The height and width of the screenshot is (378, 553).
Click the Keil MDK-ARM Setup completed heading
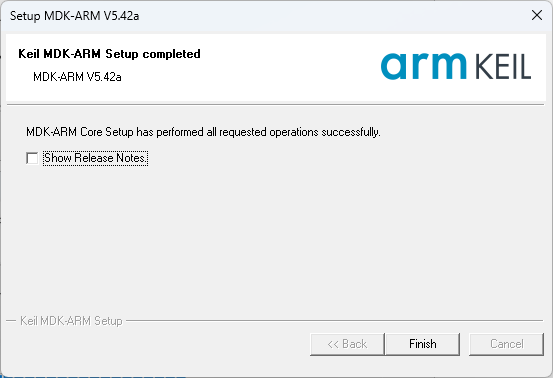(x=109, y=54)
